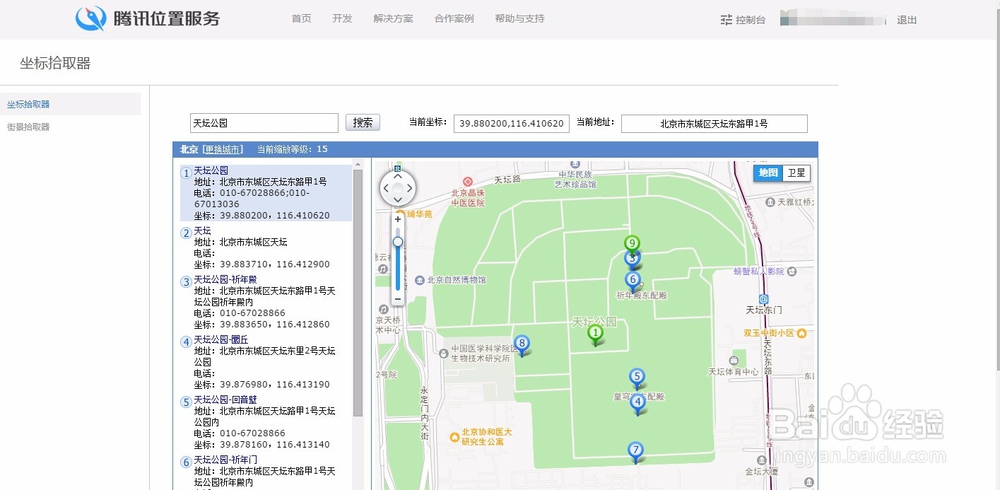Pan the map up with arrow
Screen dimensions: 1000x490
pyautogui.click(x=397, y=175)
